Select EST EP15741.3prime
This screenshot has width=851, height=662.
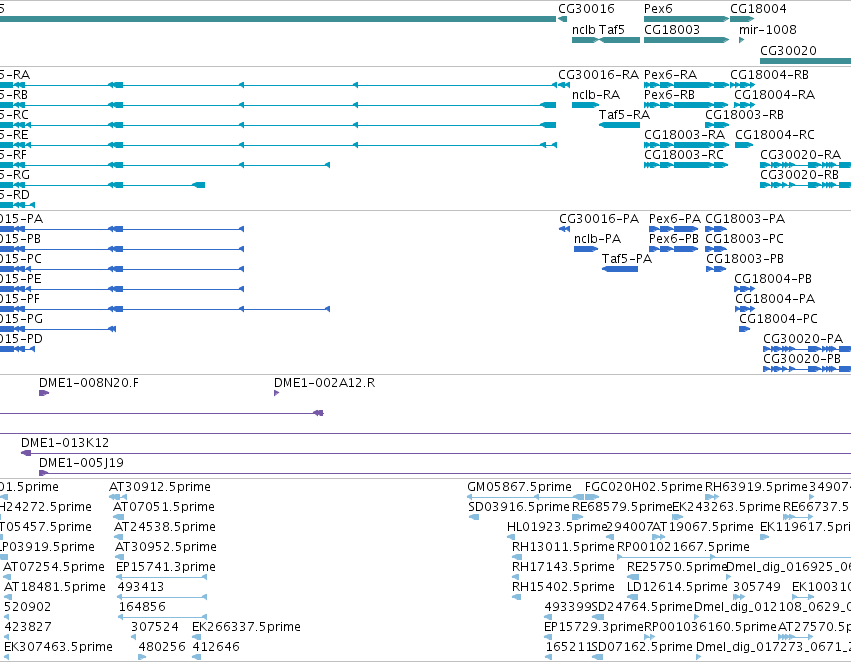pos(166,567)
